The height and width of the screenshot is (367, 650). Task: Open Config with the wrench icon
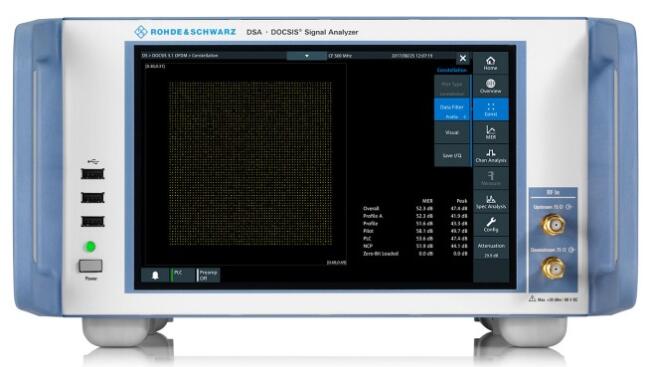click(x=490, y=225)
